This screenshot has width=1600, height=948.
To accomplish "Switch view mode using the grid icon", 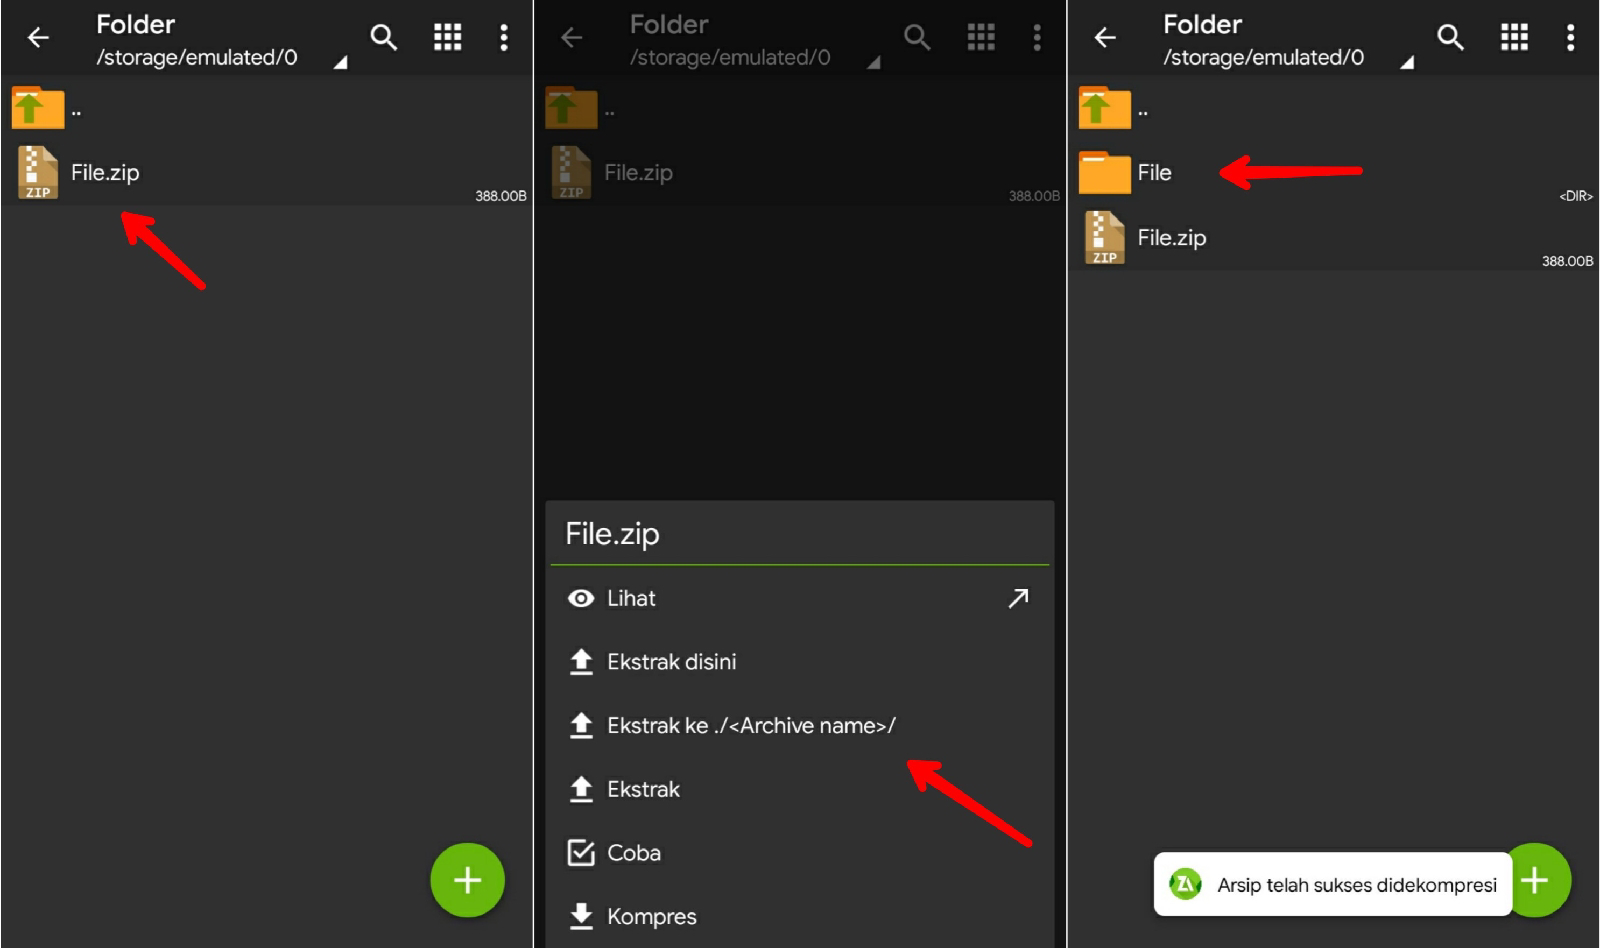I will (447, 37).
